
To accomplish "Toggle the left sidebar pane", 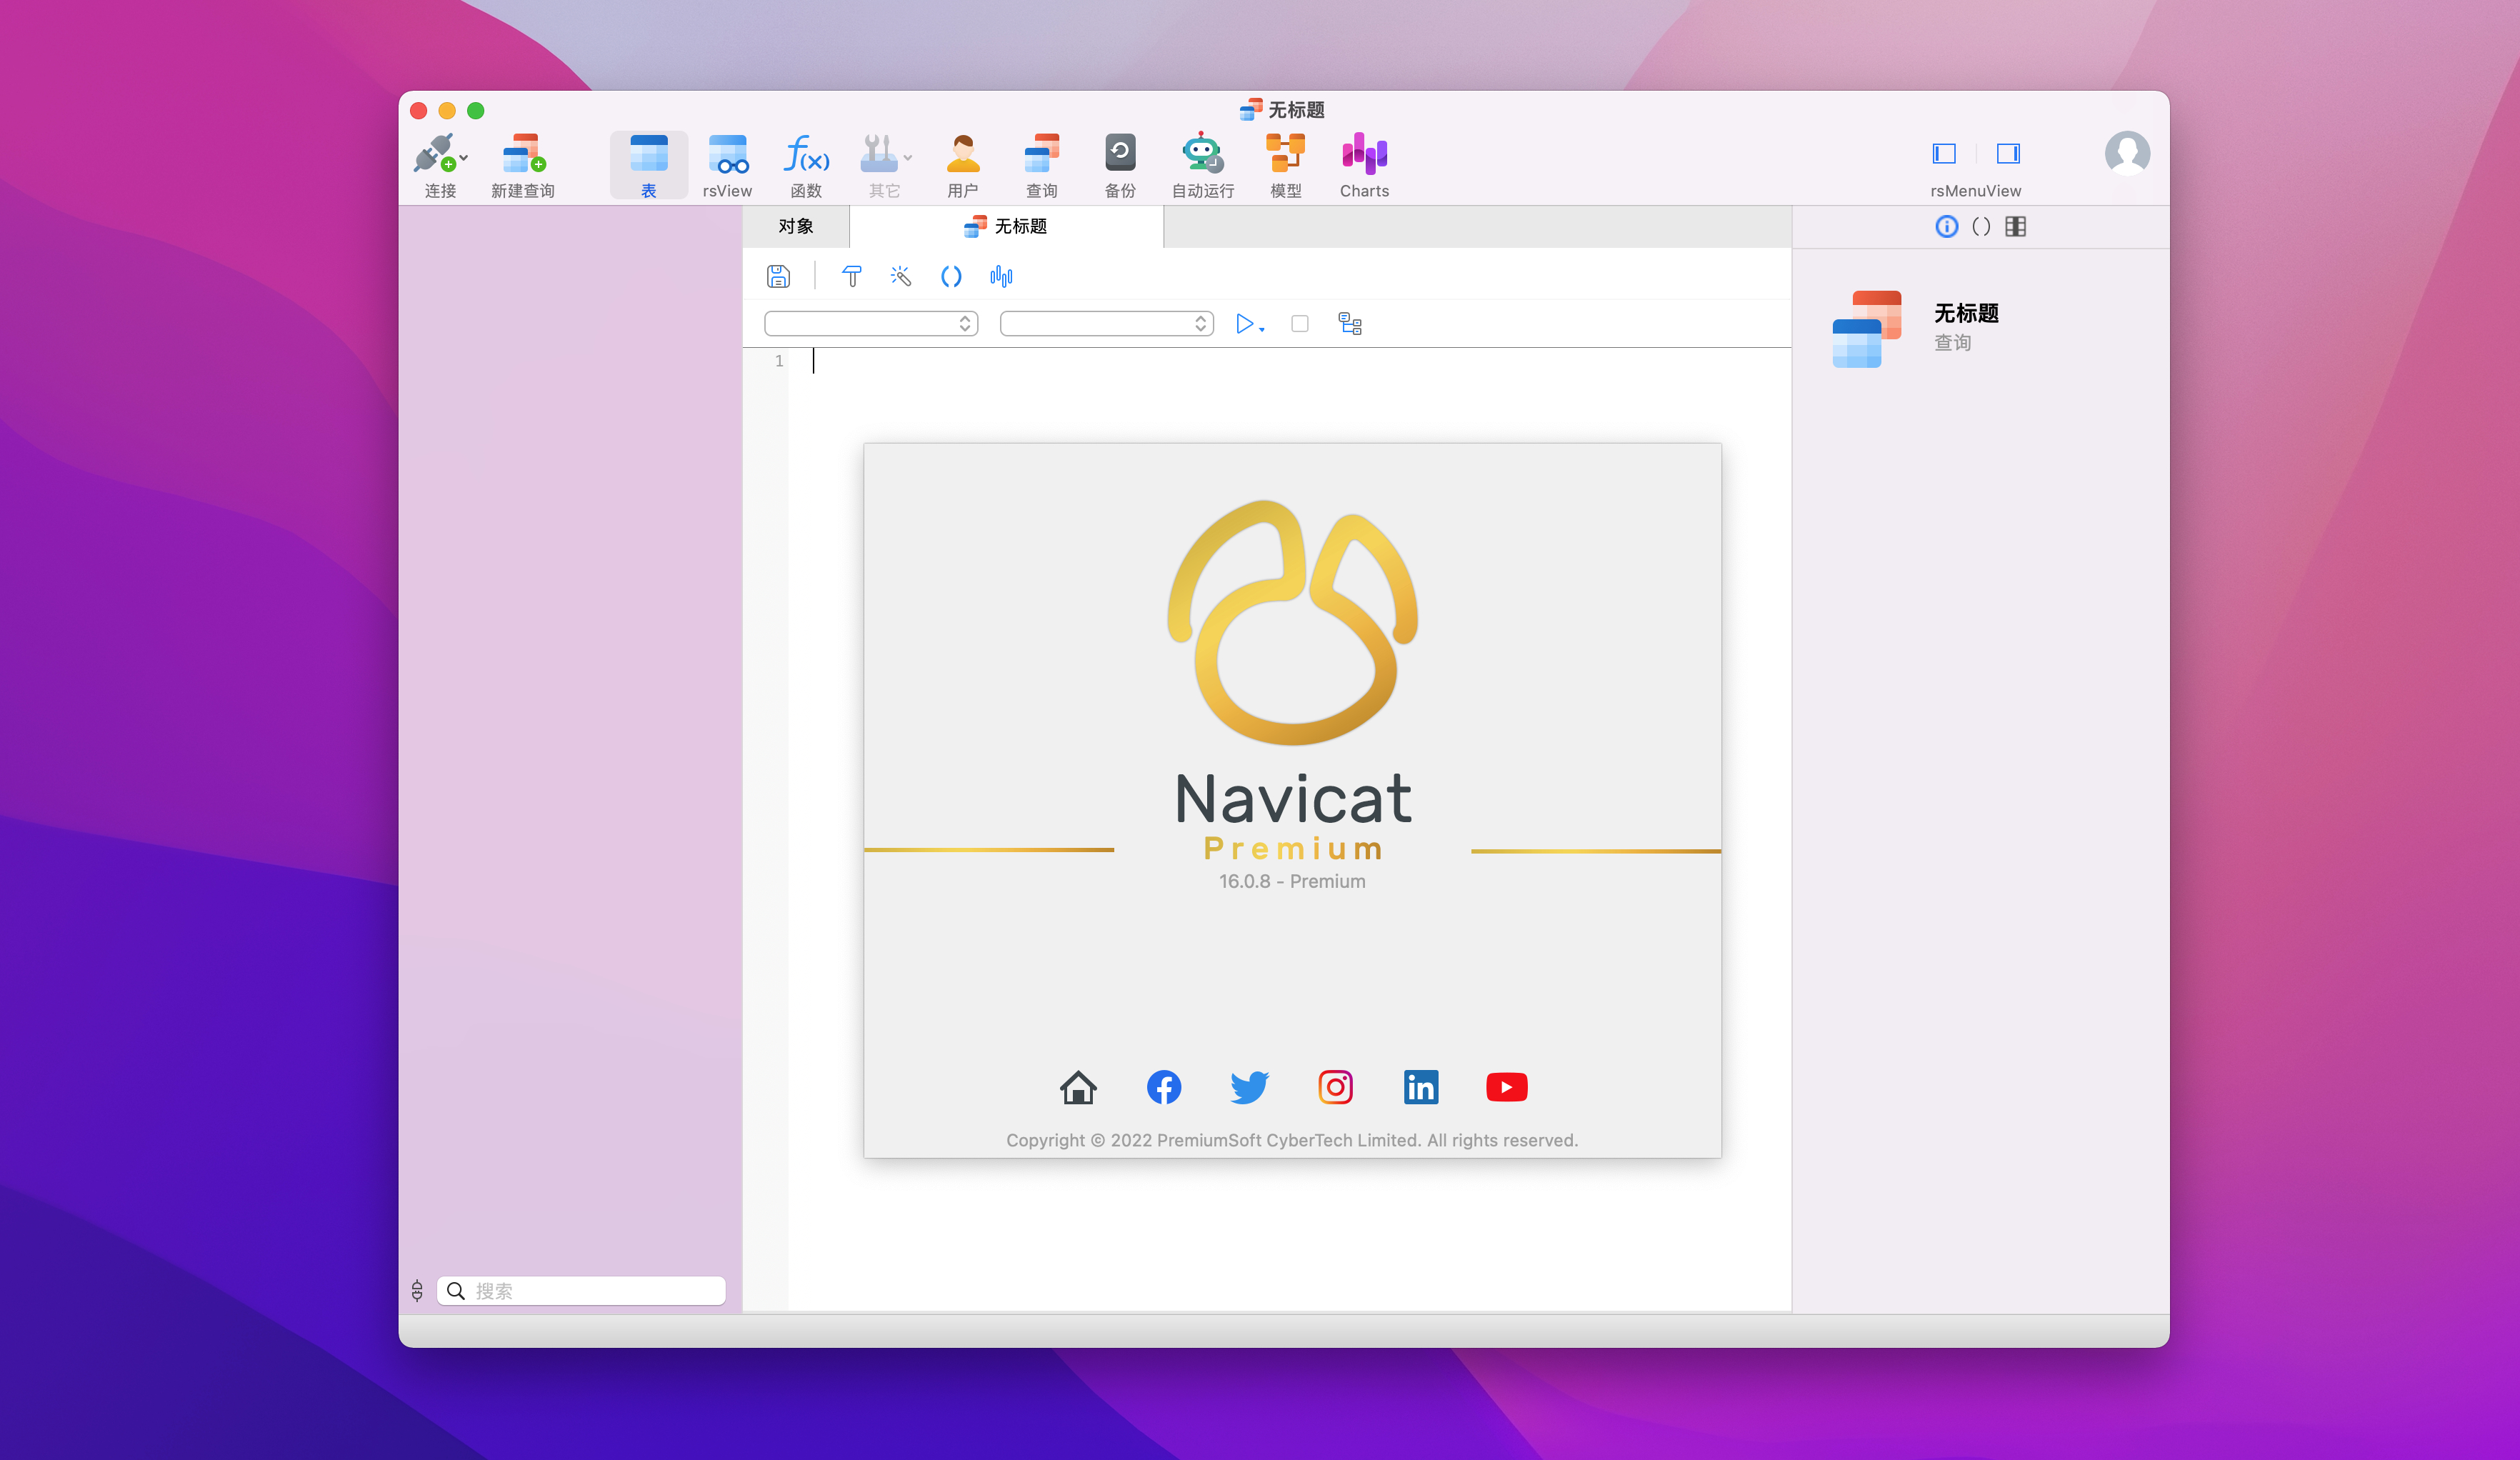I will coord(1943,153).
